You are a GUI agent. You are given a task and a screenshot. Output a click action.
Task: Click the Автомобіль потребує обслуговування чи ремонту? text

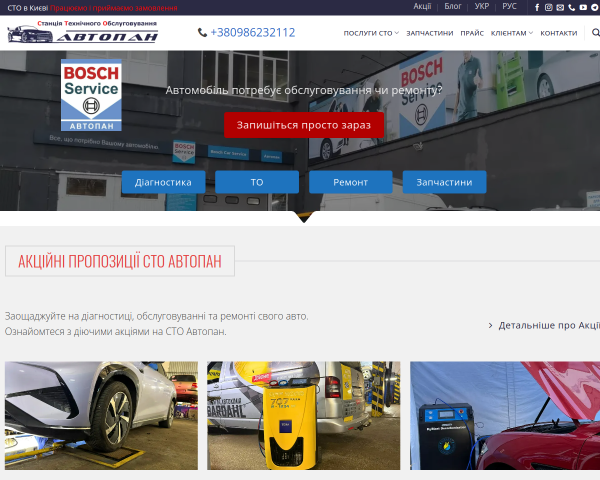click(x=304, y=90)
